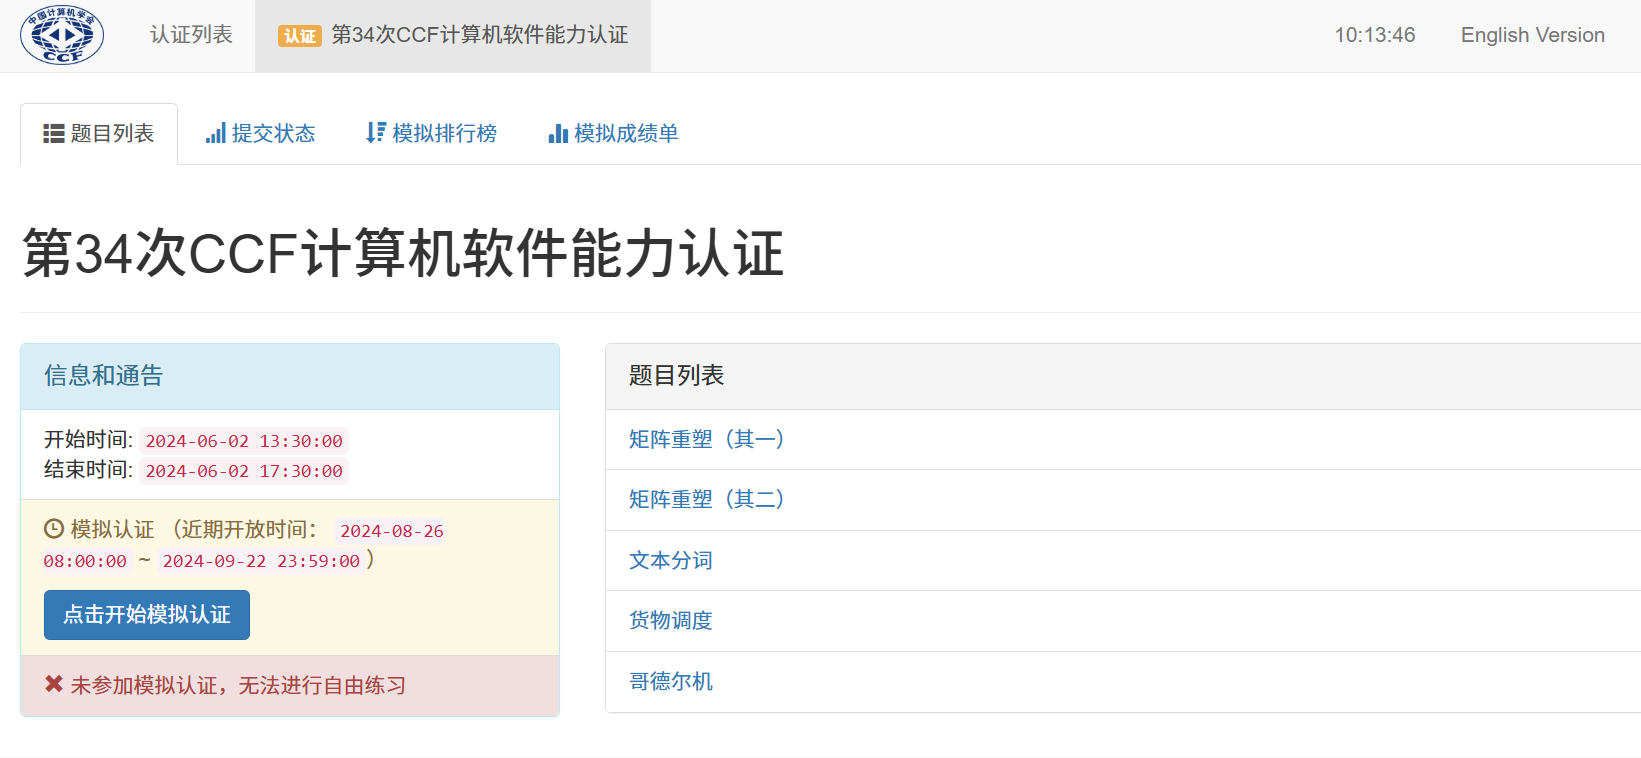Click 点击开始模拟认证 button
Image resolution: width=1641 pixels, height=758 pixels.
(x=147, y=615)
